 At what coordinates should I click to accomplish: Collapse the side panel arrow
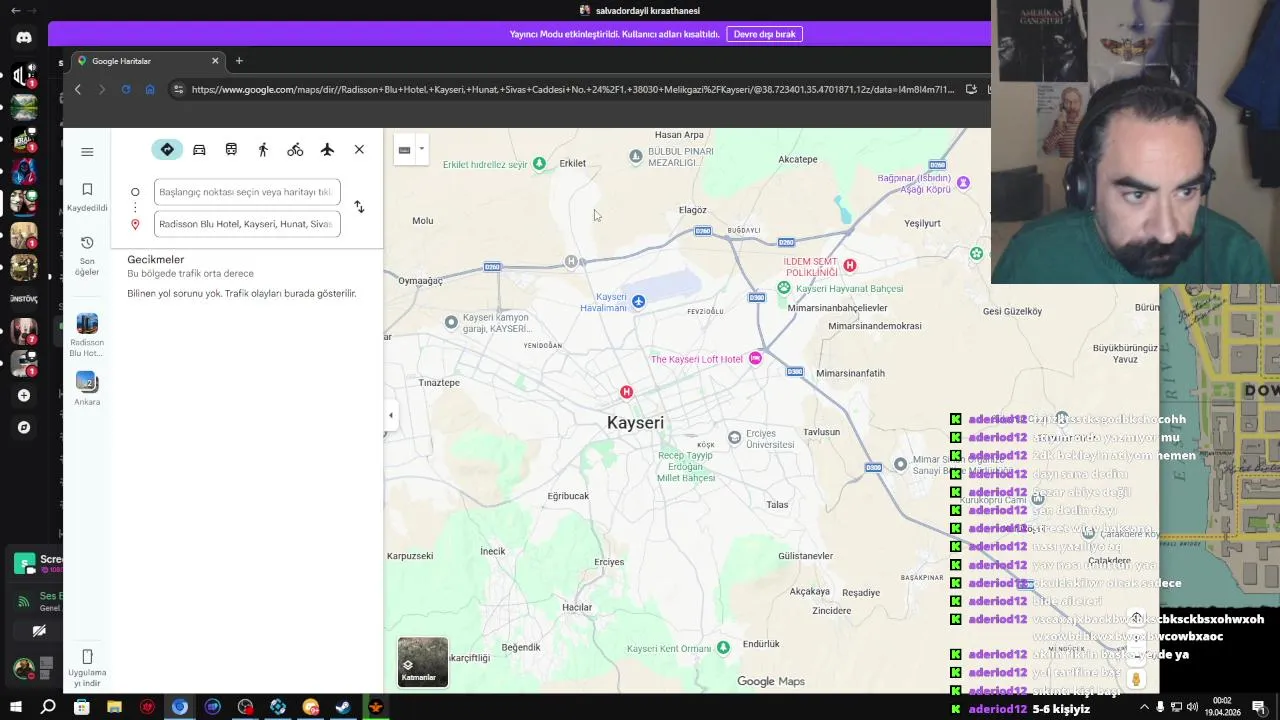coord(391,416)
